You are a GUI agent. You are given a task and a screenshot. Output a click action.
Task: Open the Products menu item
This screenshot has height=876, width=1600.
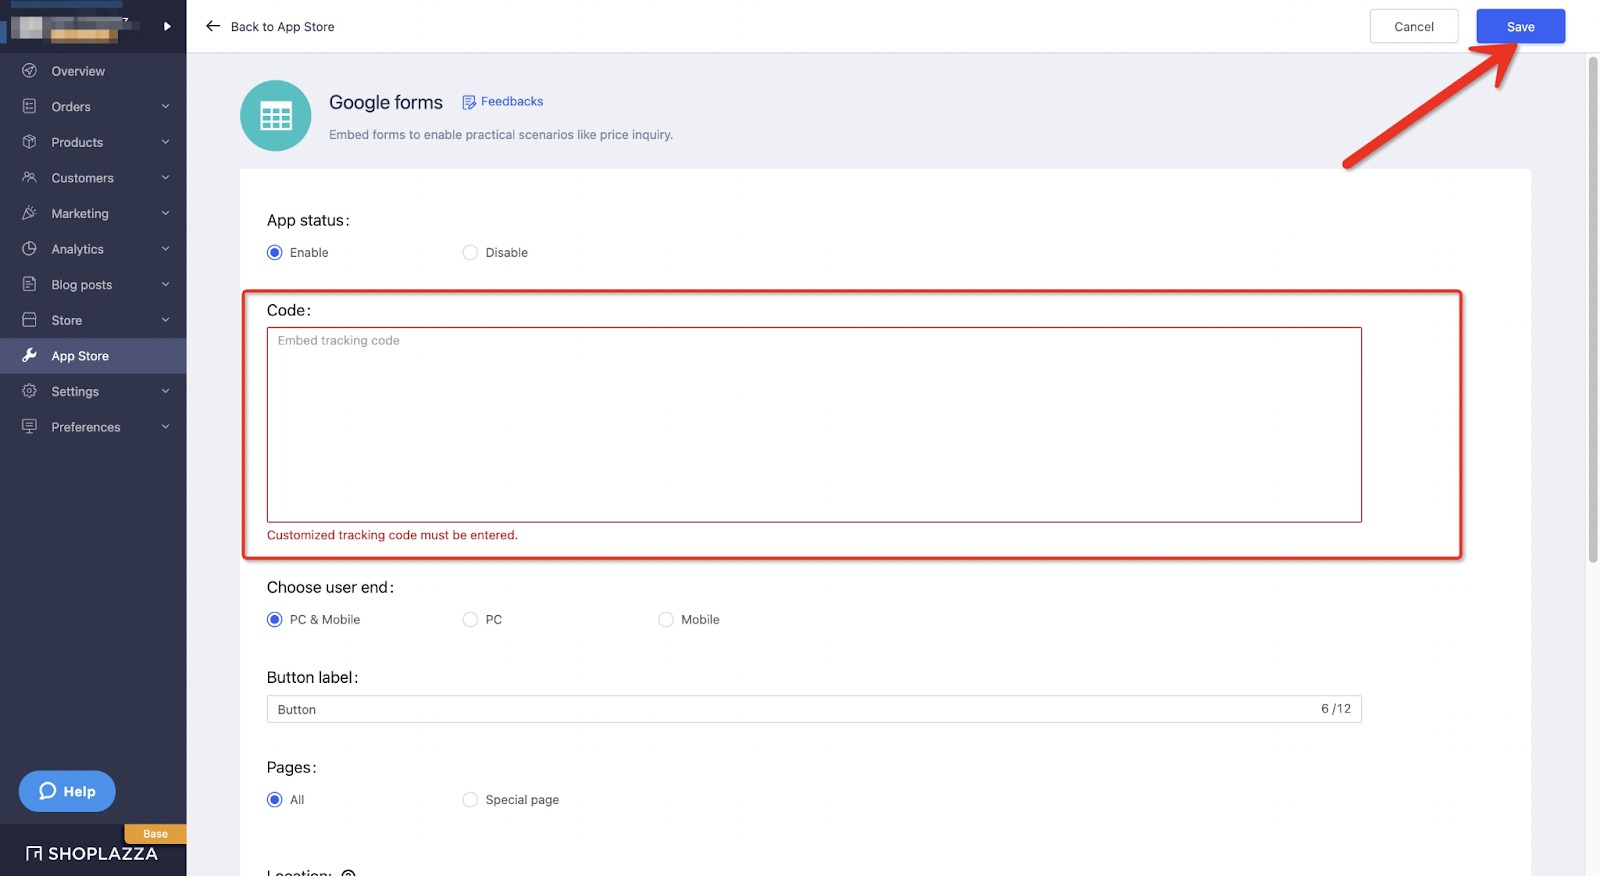pos(93,142)
